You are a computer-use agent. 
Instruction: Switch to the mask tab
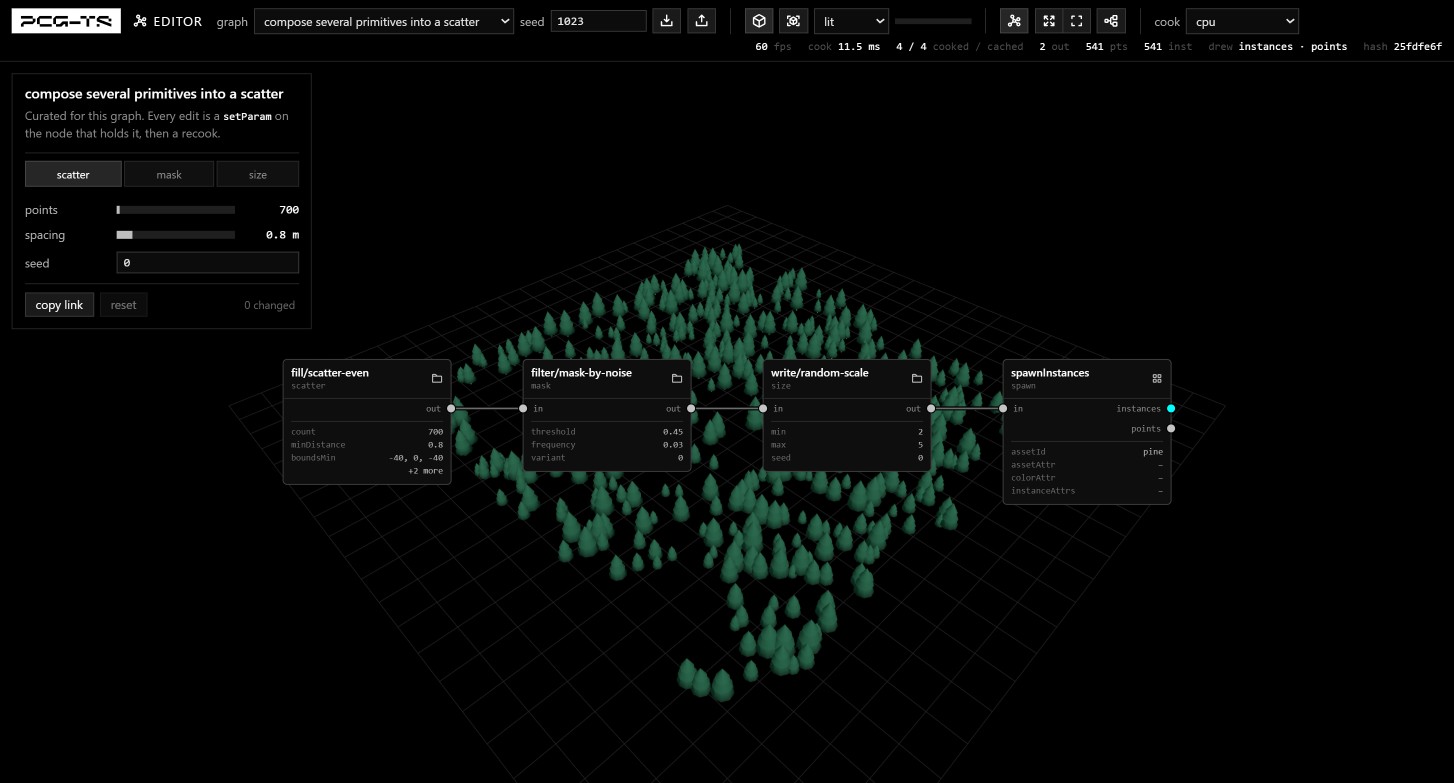[169, 174]
